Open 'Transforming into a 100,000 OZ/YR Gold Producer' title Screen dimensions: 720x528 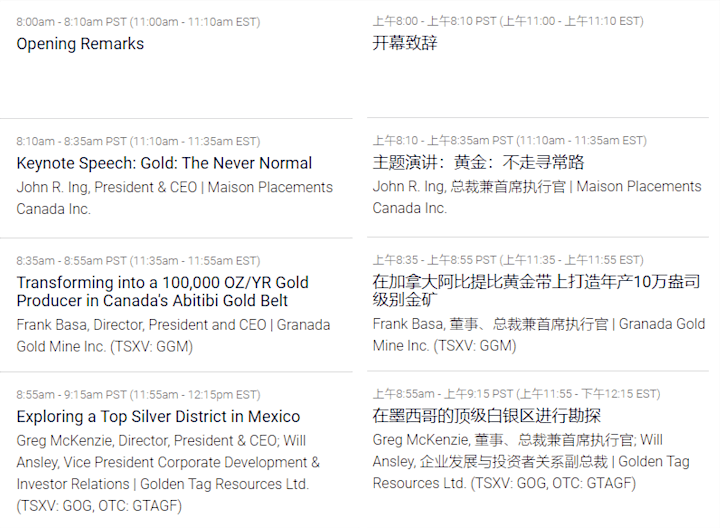(163, 291)
